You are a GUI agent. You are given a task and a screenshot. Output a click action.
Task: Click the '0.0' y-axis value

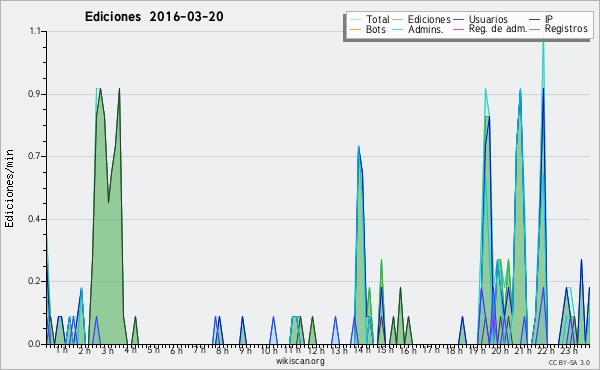coord(34,344)
